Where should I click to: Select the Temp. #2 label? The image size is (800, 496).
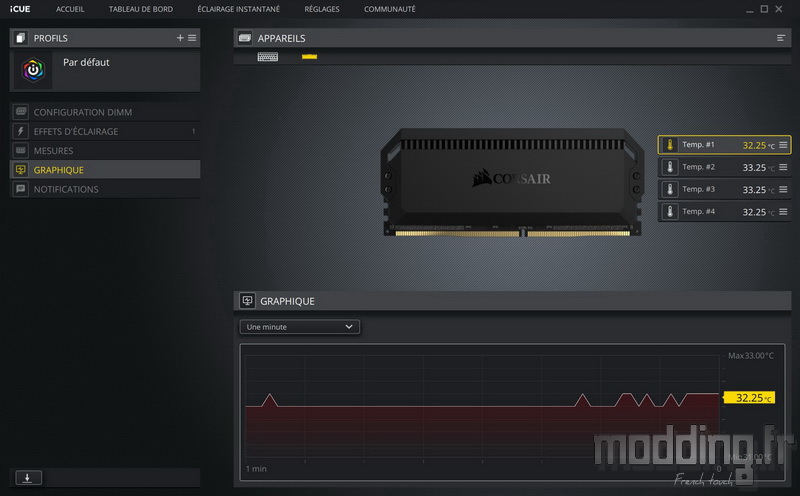(698, 167)
